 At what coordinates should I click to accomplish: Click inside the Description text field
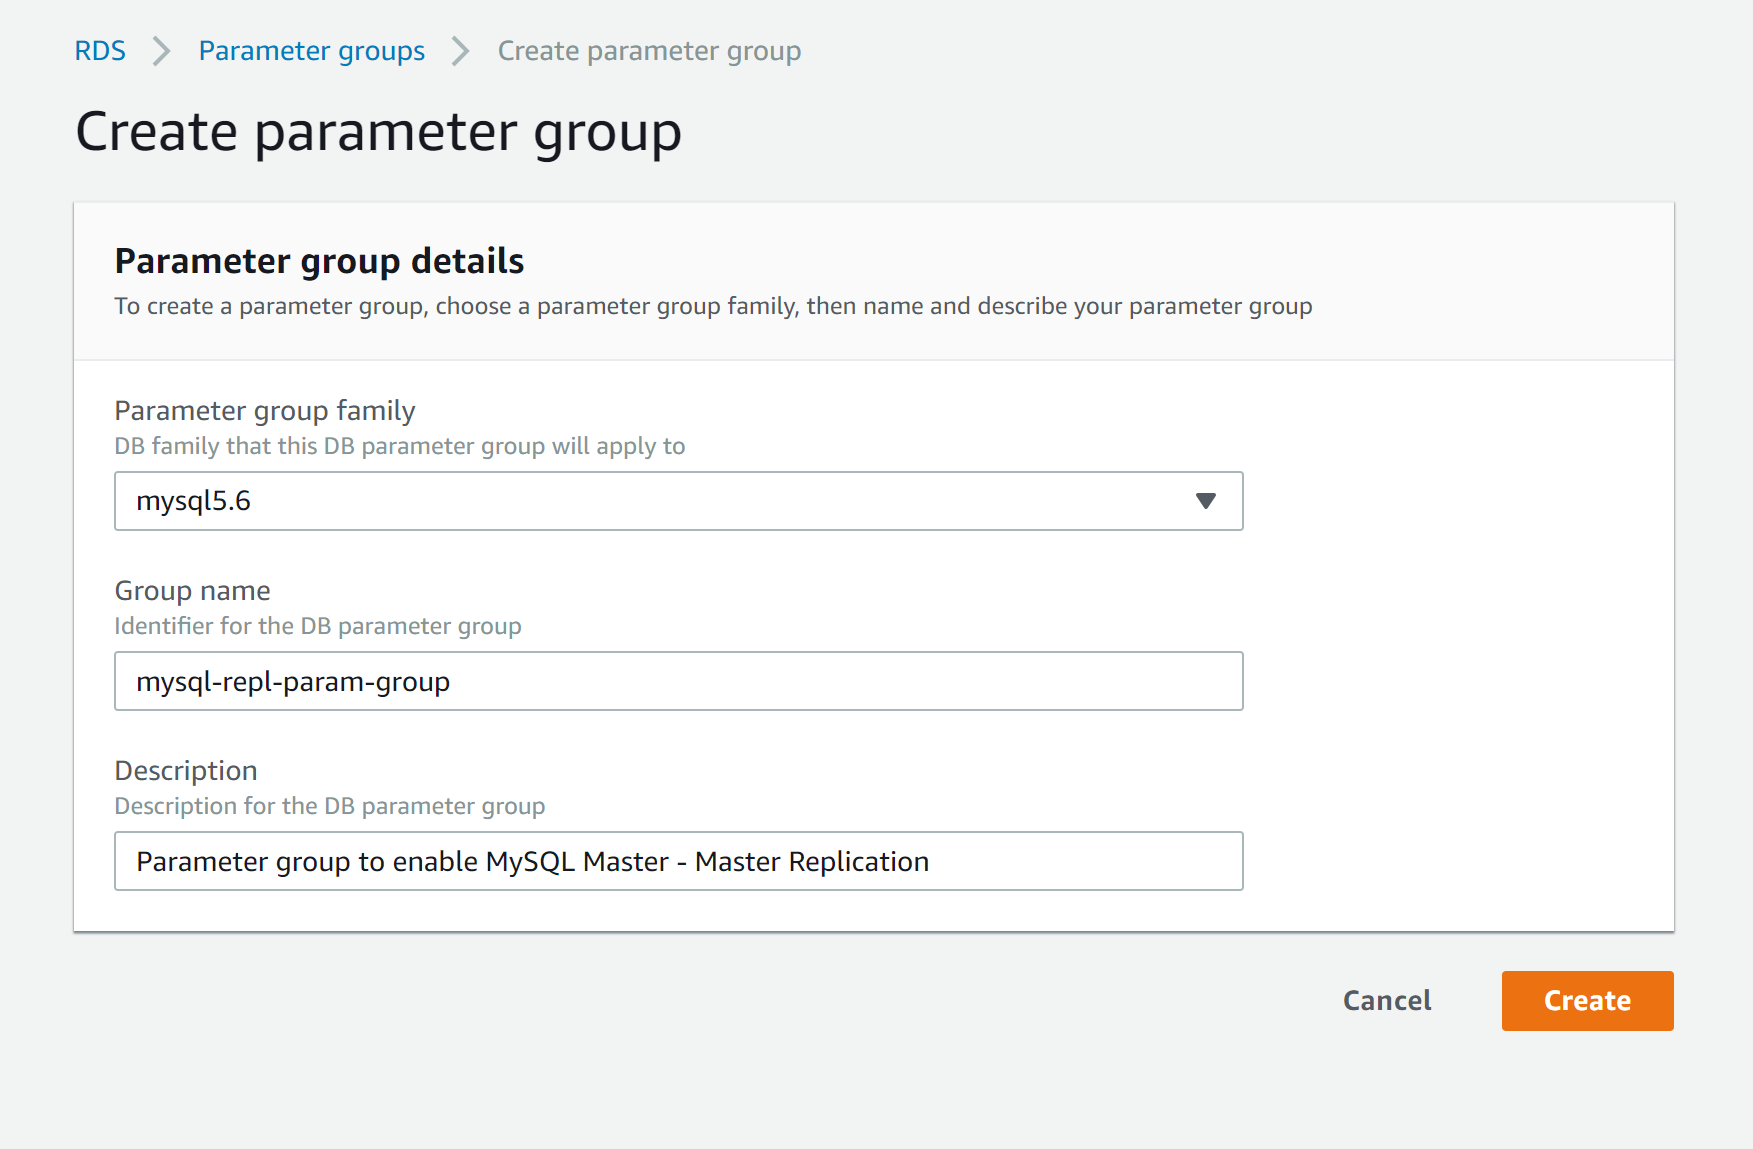click(678, 861)
